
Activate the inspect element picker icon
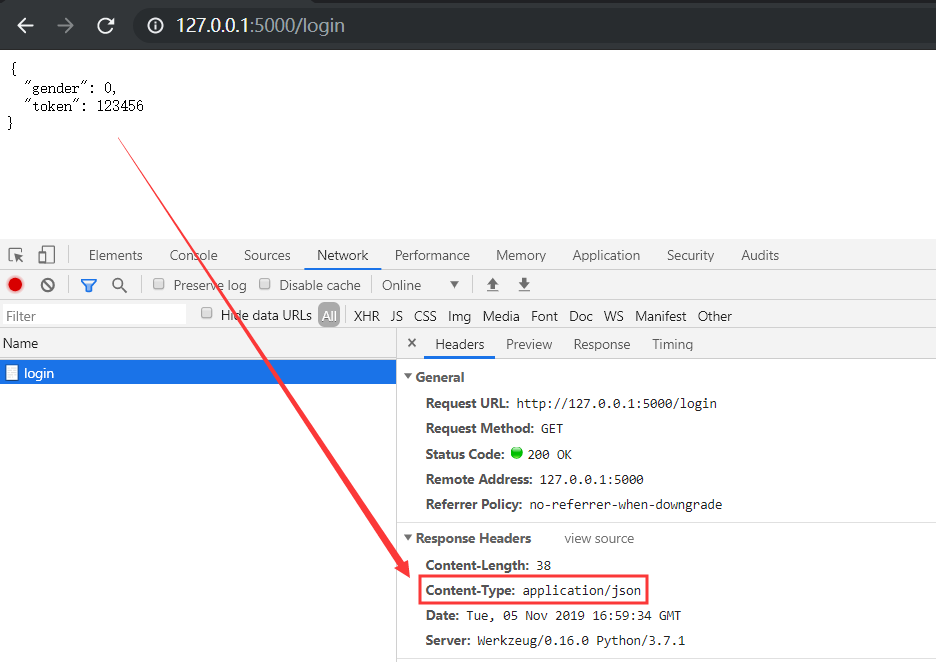click(16, 255)
